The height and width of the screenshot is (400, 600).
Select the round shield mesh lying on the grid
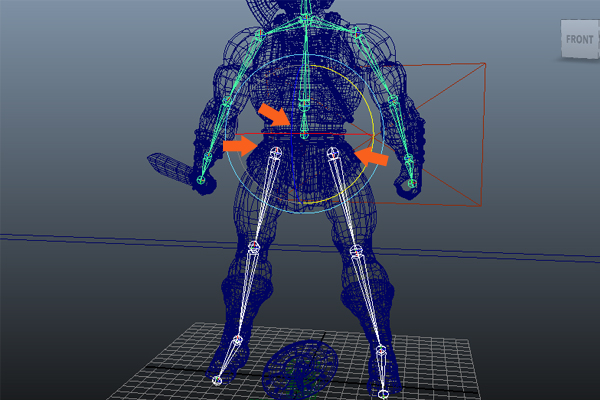(x=300, y=369)
